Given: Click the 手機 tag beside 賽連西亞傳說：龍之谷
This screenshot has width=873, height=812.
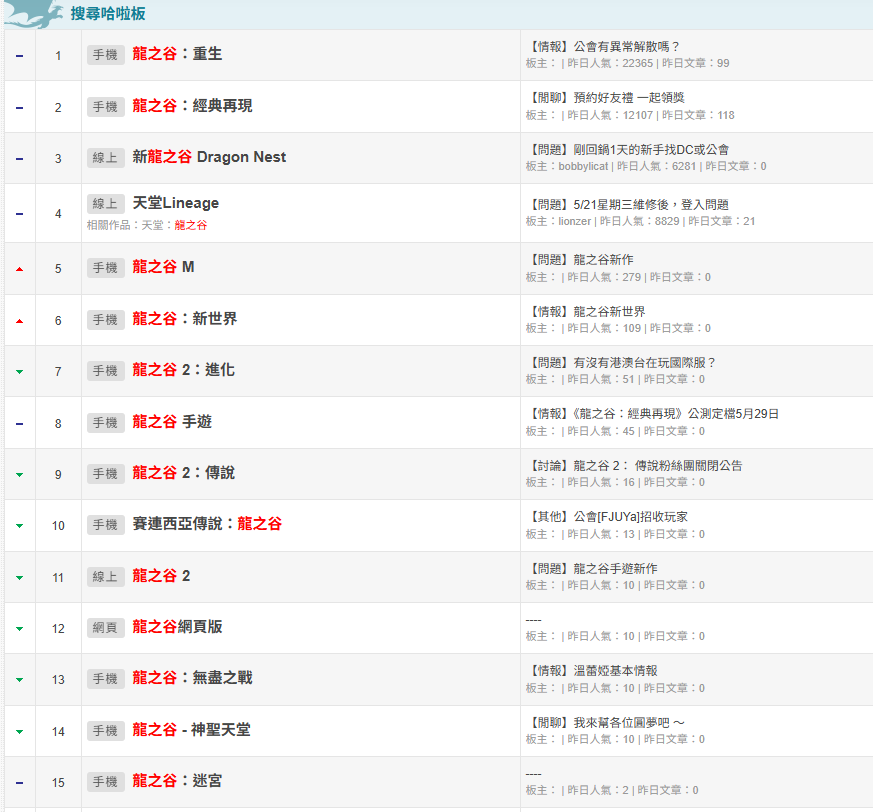Looking at the screenshot, I should [x=105, y=525].
